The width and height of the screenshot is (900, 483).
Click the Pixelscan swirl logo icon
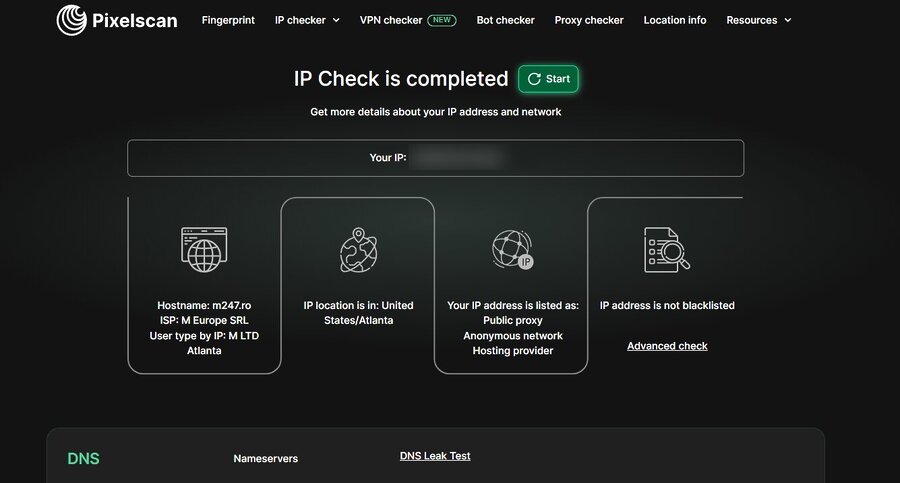click(x=72, y=20)
